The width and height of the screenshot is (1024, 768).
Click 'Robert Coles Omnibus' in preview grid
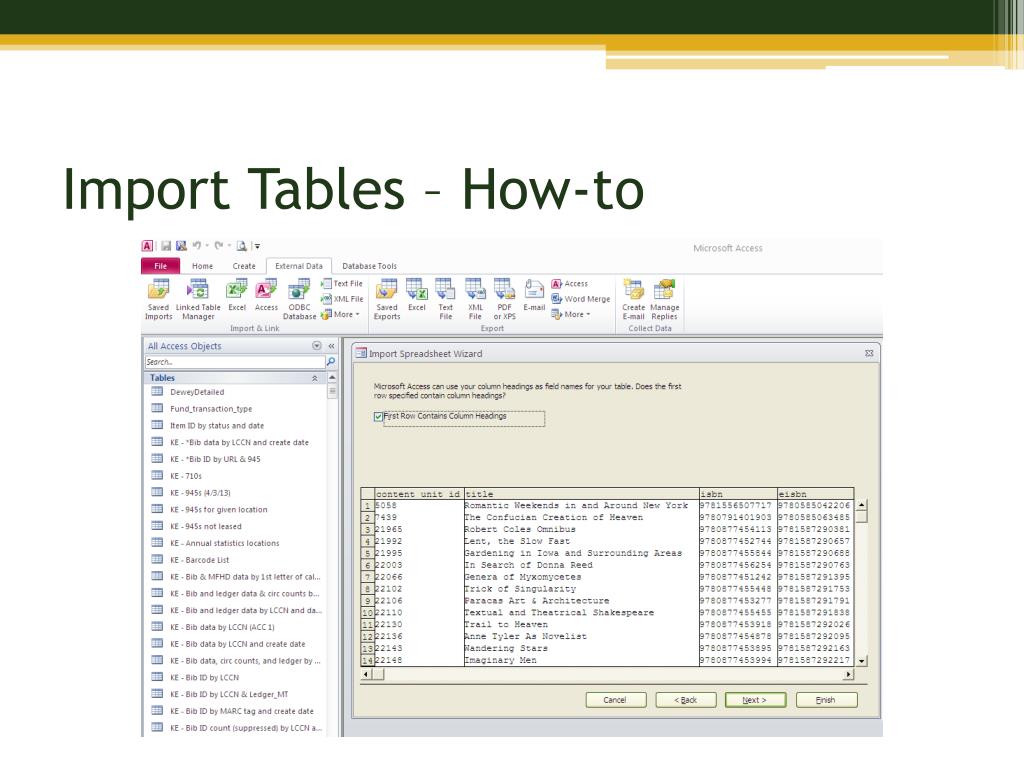520,530
